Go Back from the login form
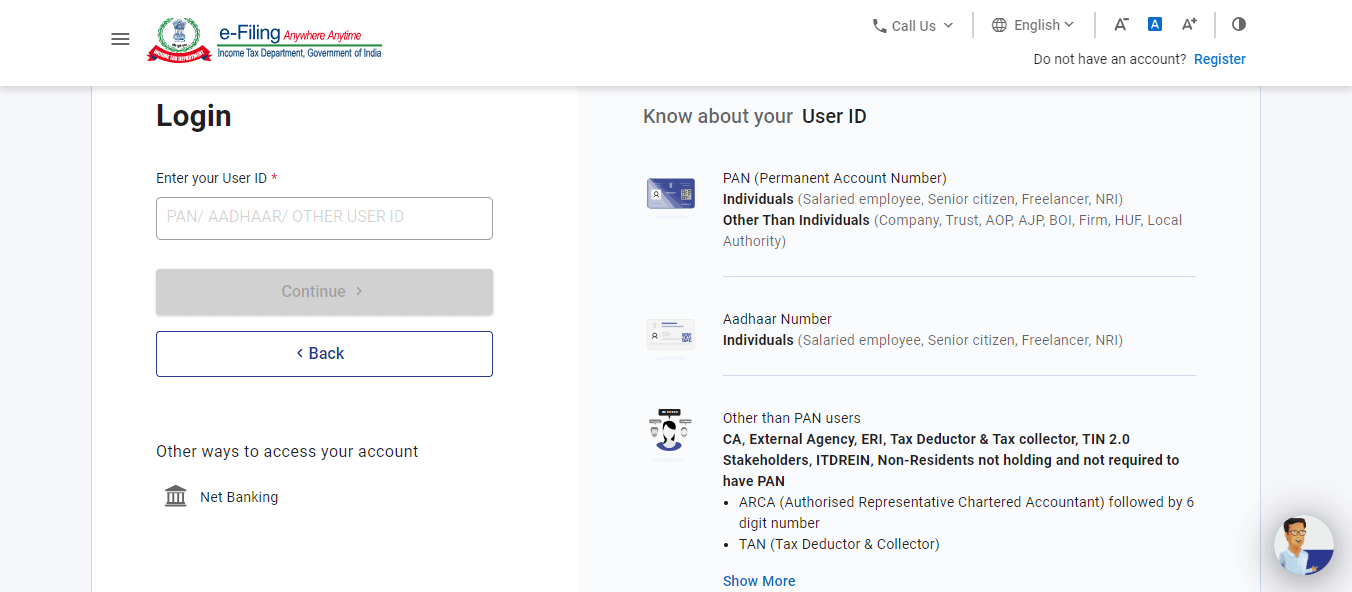The height and width of the screenshot is (592, 1352). (x=324, y=354)
